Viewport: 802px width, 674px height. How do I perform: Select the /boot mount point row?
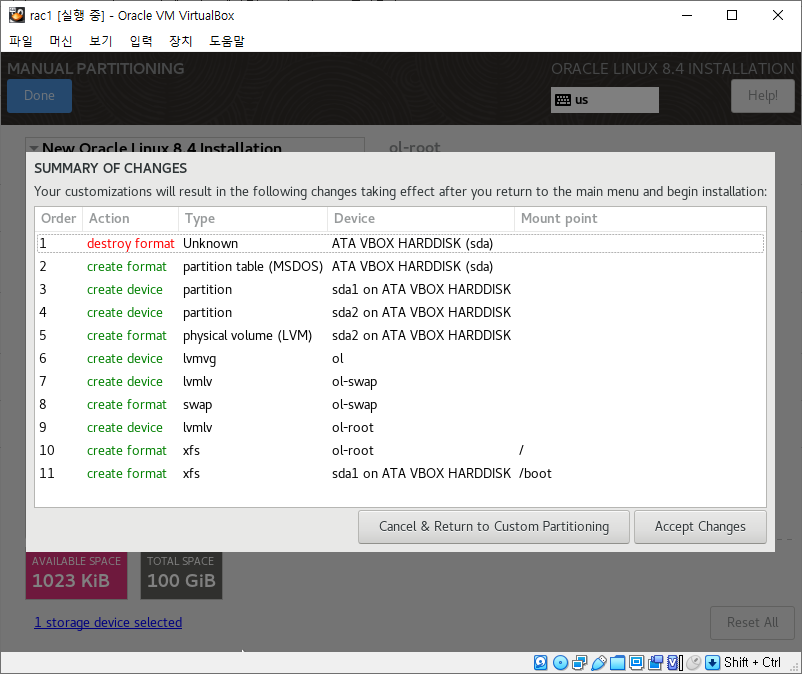(400, 474)
